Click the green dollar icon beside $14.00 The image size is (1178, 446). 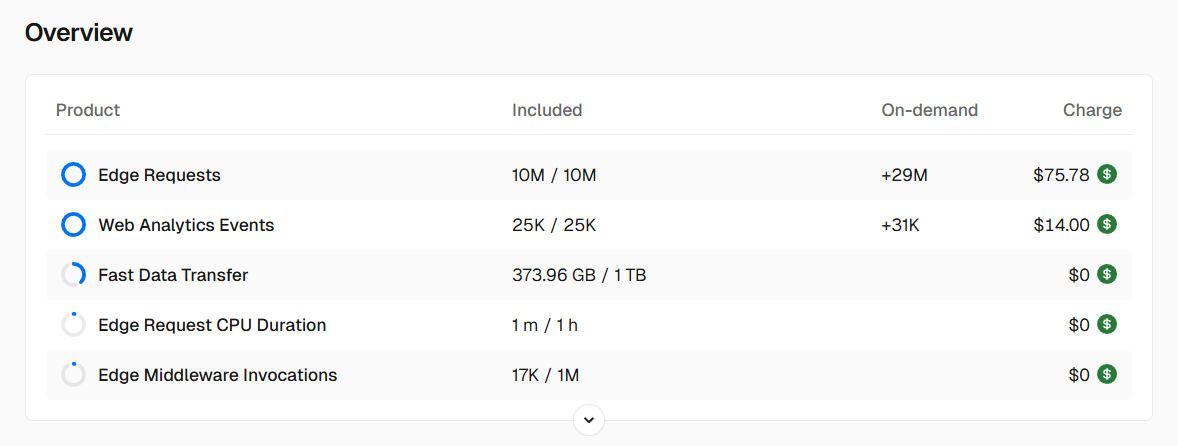[x=1107, y=224]
